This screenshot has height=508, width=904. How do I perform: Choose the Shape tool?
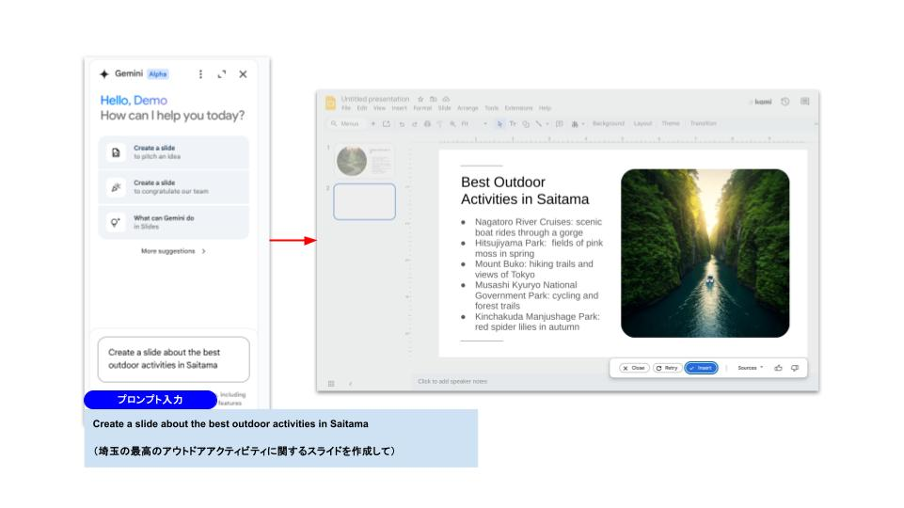(x=526, y=124)
